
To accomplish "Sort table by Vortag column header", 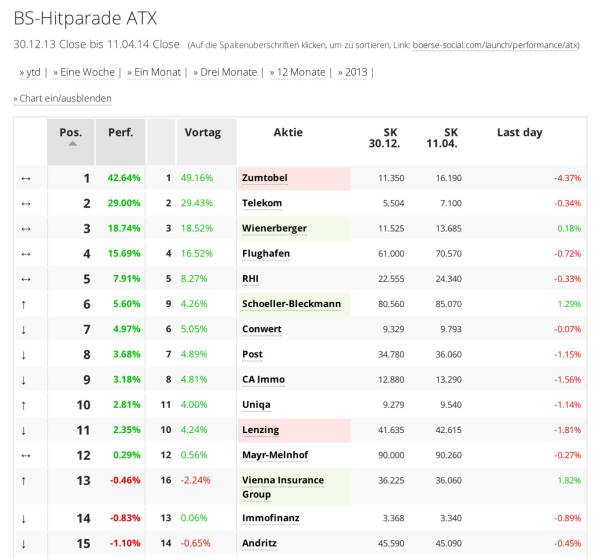I will tap(203, 132).
